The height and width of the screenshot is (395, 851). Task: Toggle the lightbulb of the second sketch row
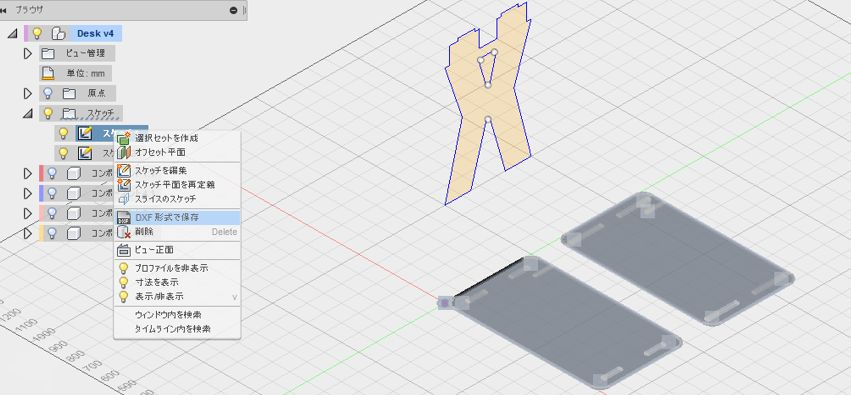(x=63, y=154)
